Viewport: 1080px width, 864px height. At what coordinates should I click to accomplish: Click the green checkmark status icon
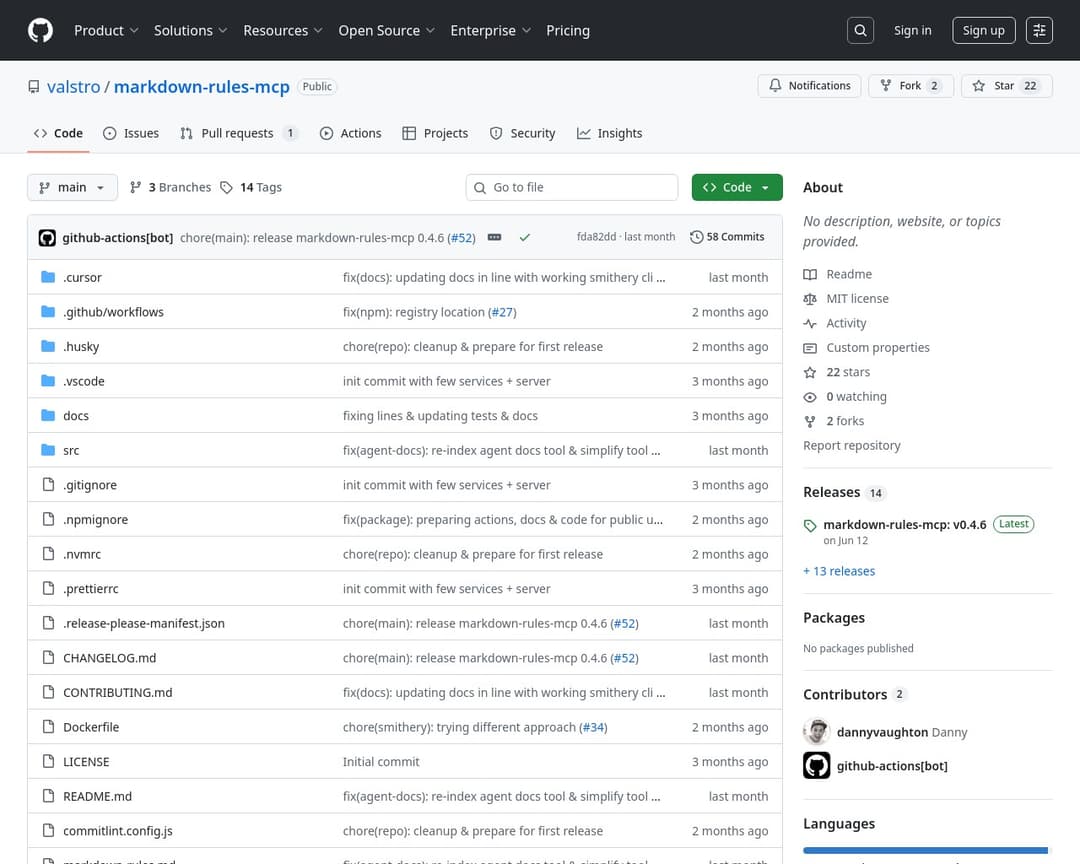(x=524, y=237)
